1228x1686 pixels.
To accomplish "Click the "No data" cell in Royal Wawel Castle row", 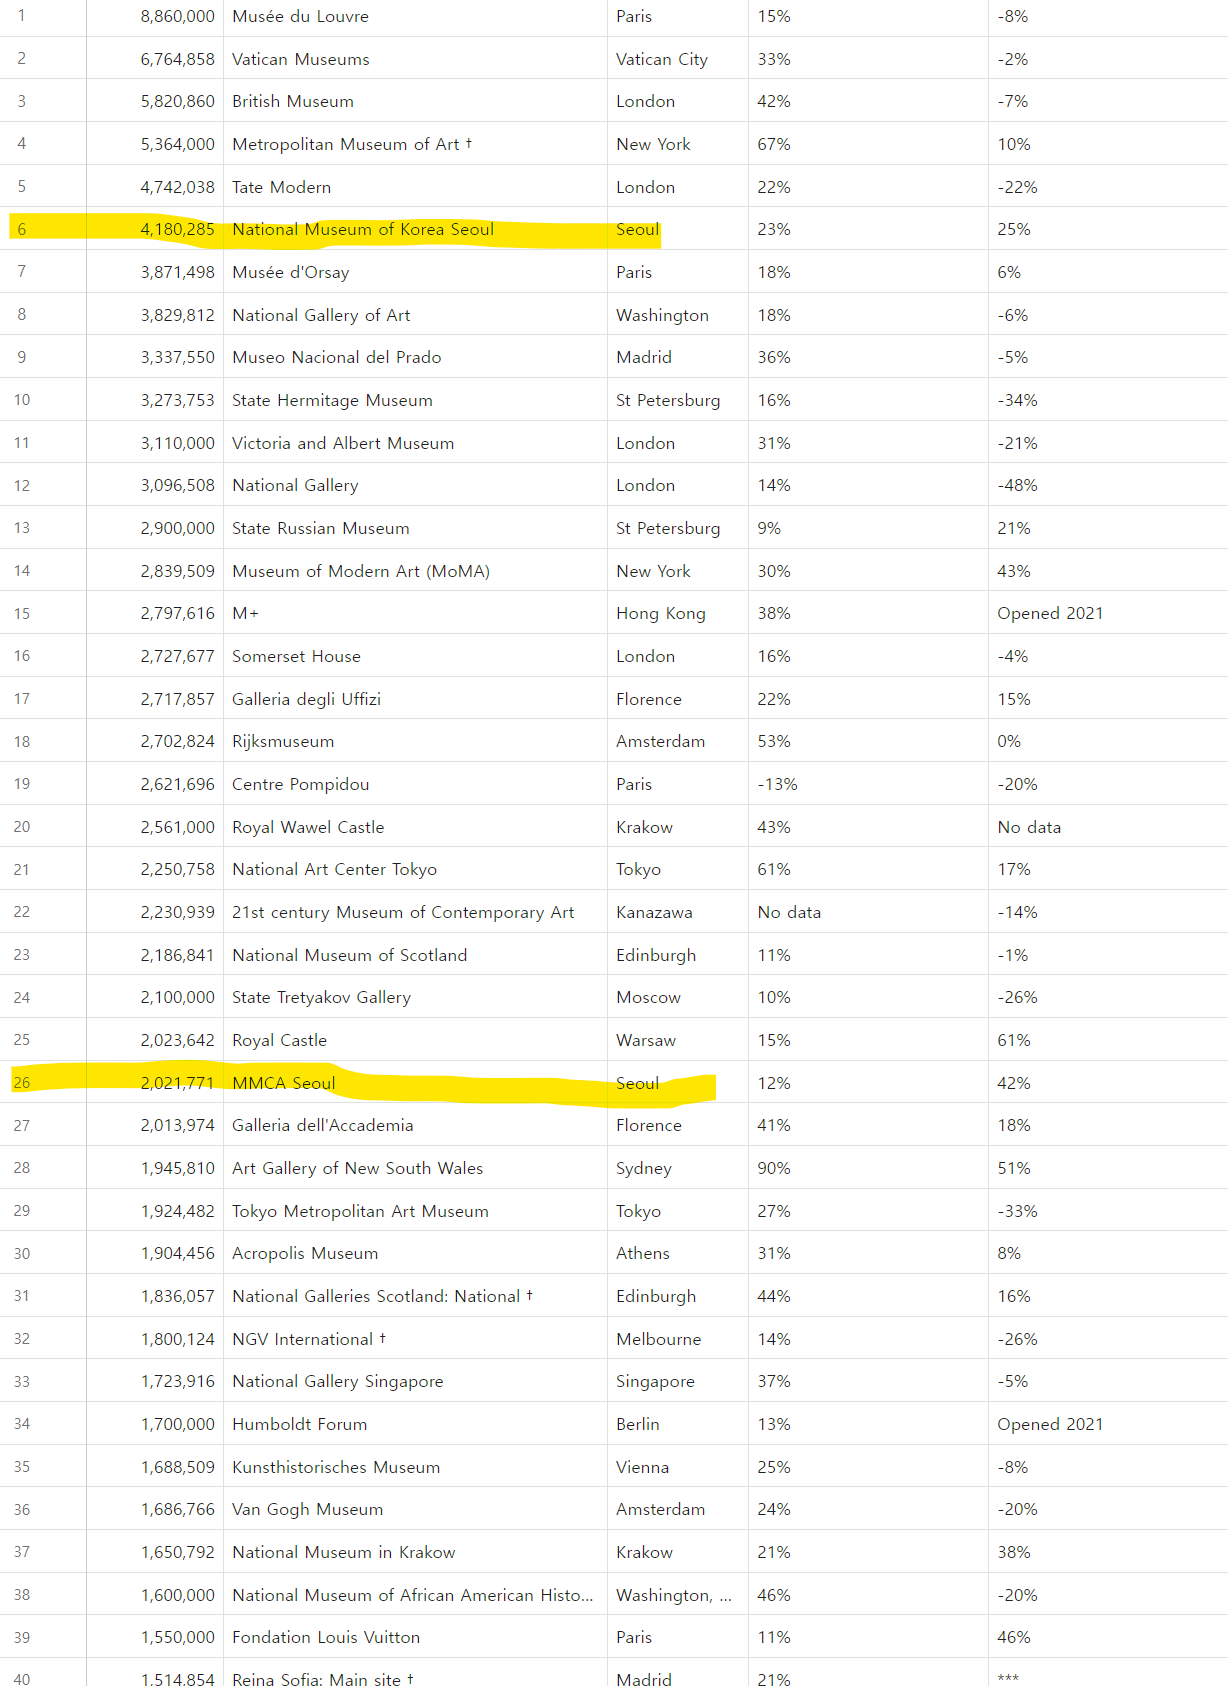I will [x=1029, y=827].
